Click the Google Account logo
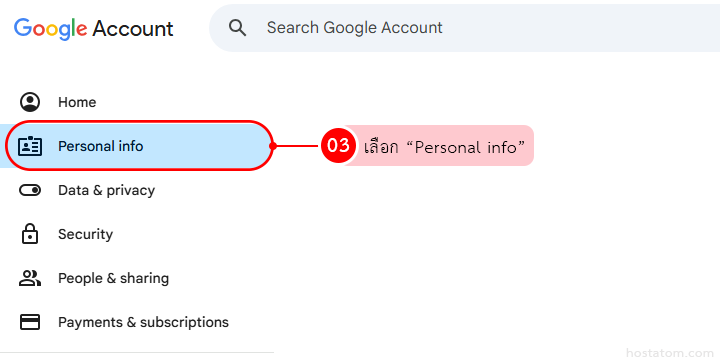720x362 pixels. (x=94, y=28)
